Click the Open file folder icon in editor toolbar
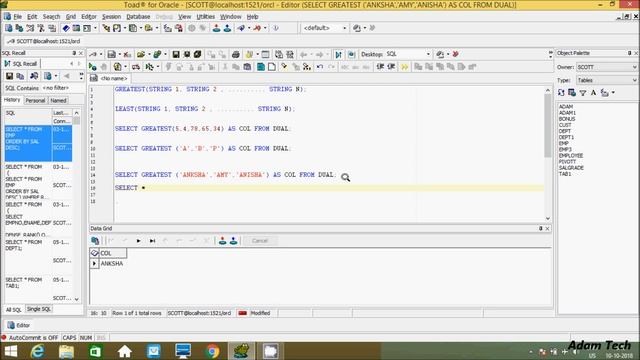This screenshot has height=360, width=640. (141, 54)
